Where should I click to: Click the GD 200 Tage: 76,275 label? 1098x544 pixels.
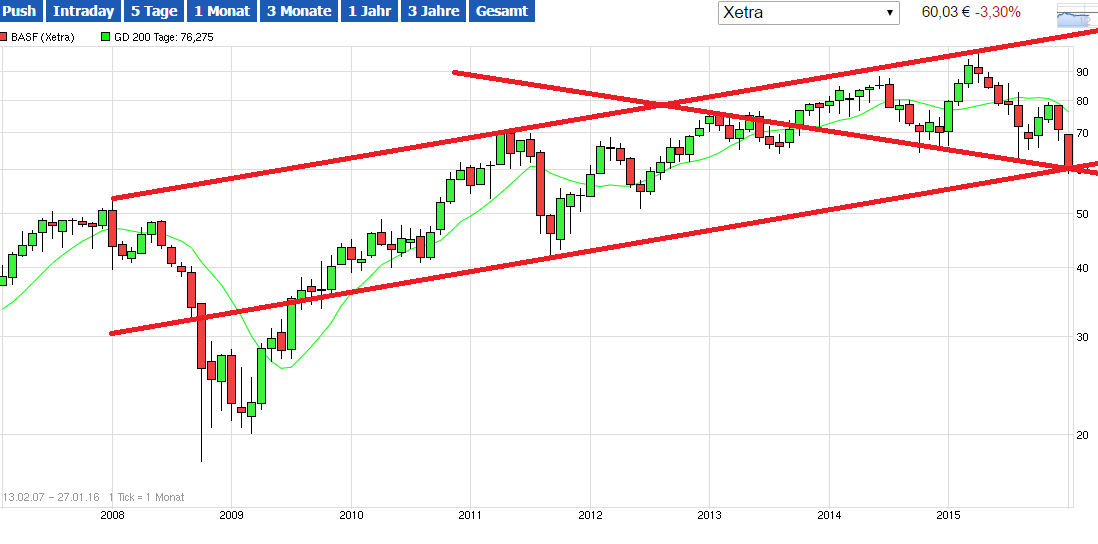(x=164, y=38)
